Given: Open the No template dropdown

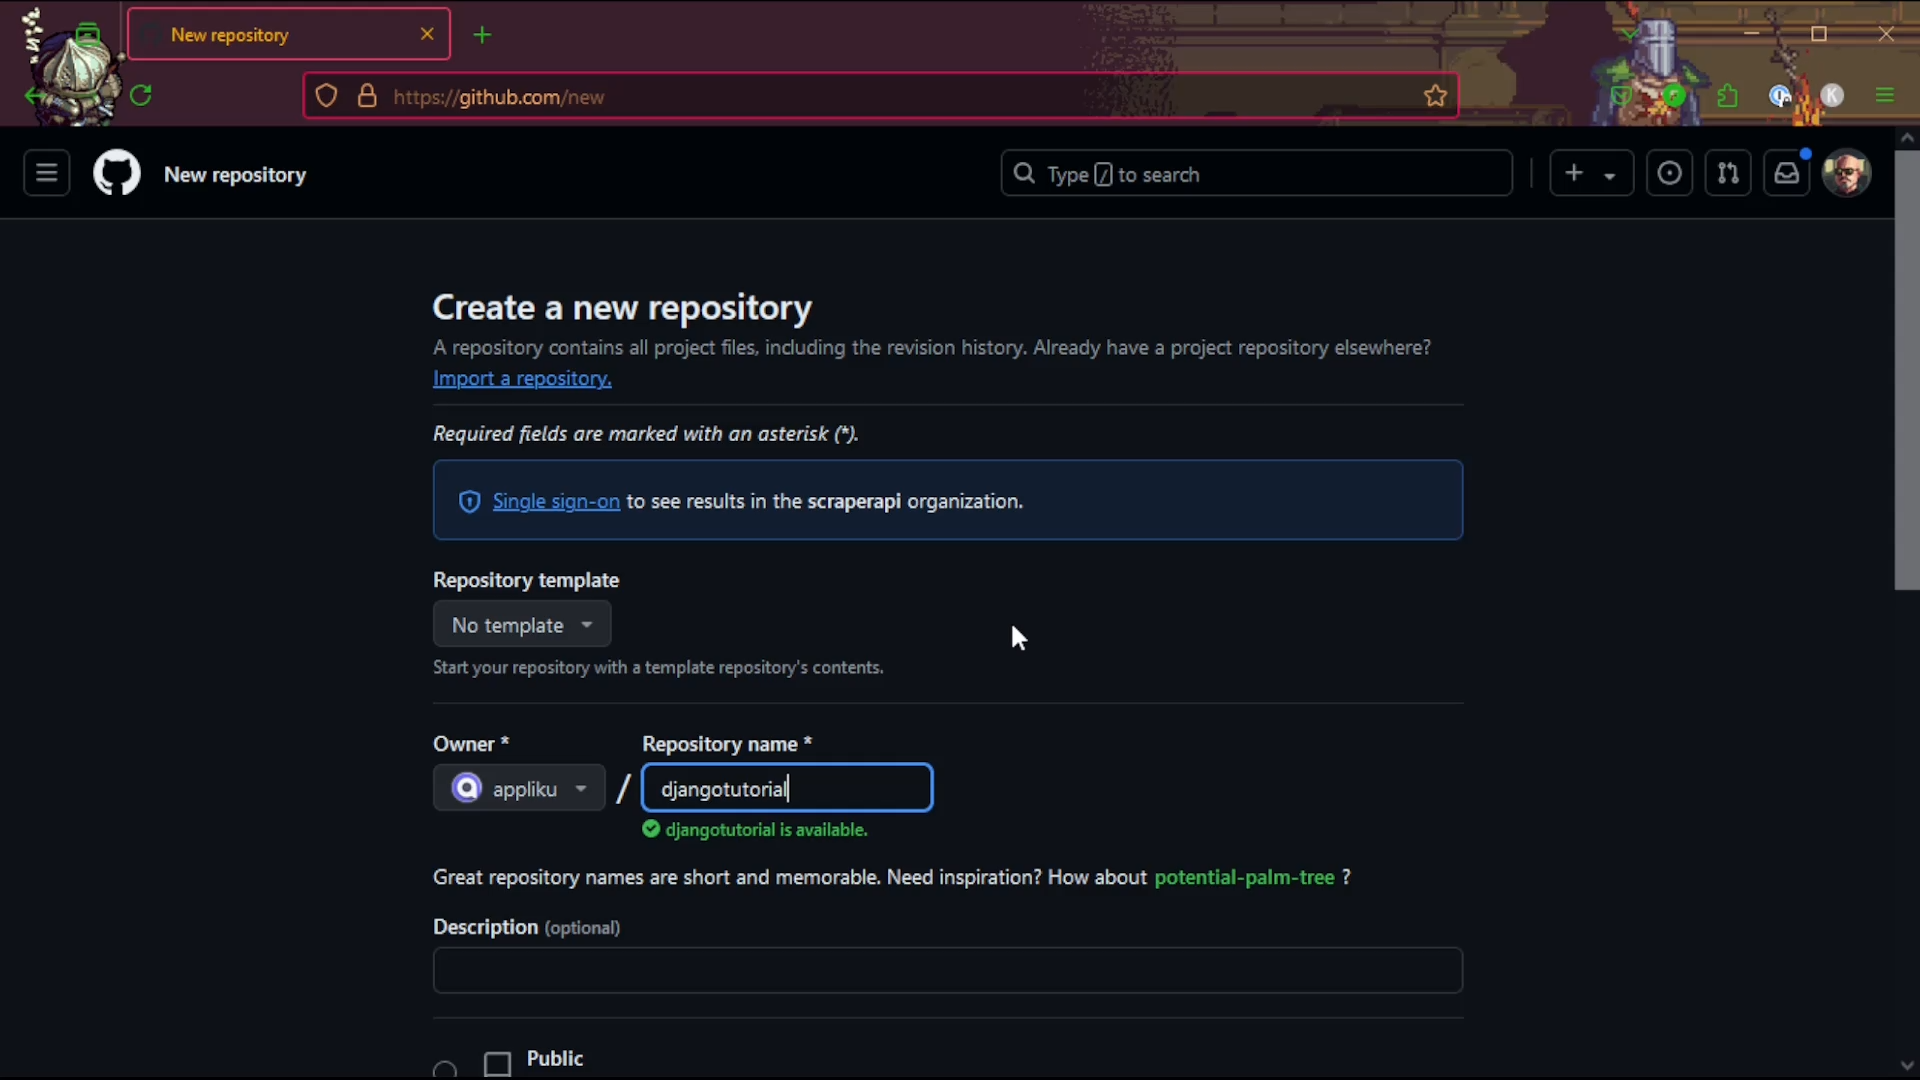Looking at the screenshot, I should (522, 624).
